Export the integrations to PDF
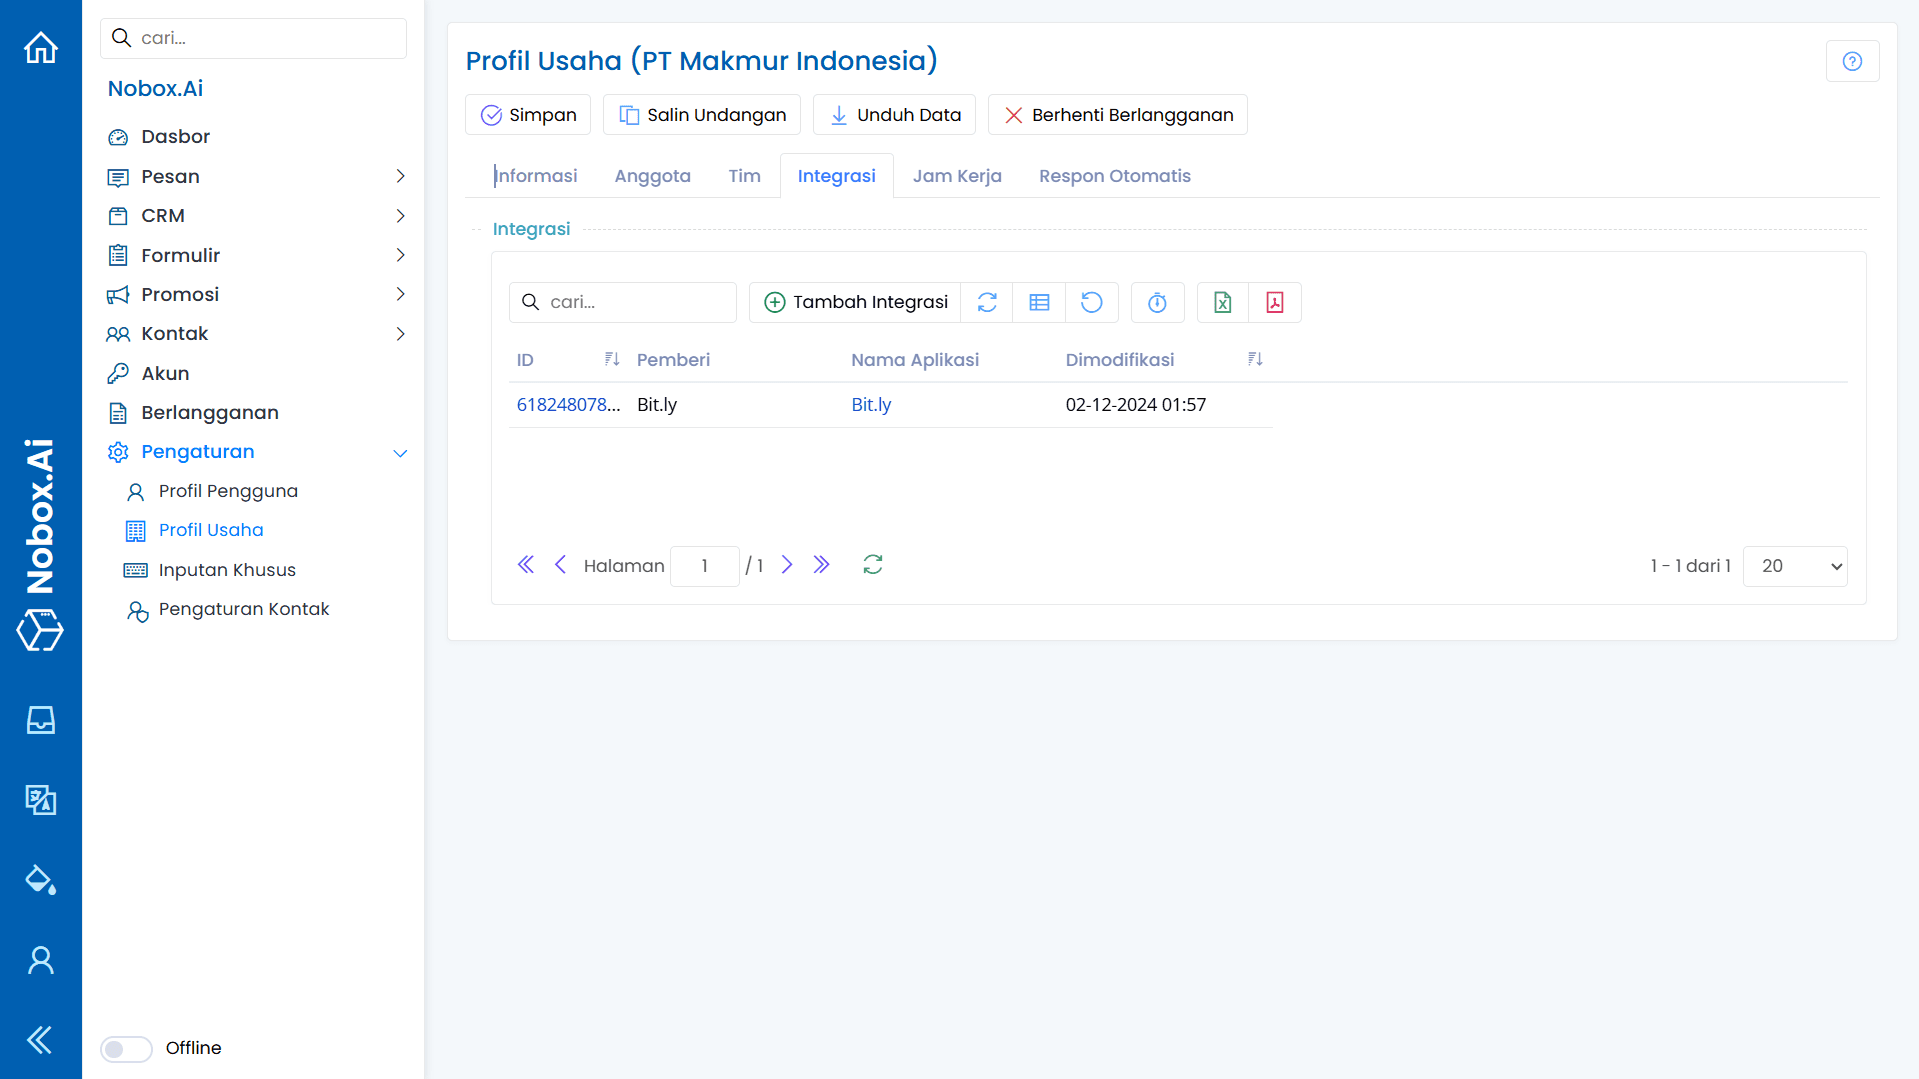The width and height of the screenshot is (1919, 1079). click(1275, 302)
